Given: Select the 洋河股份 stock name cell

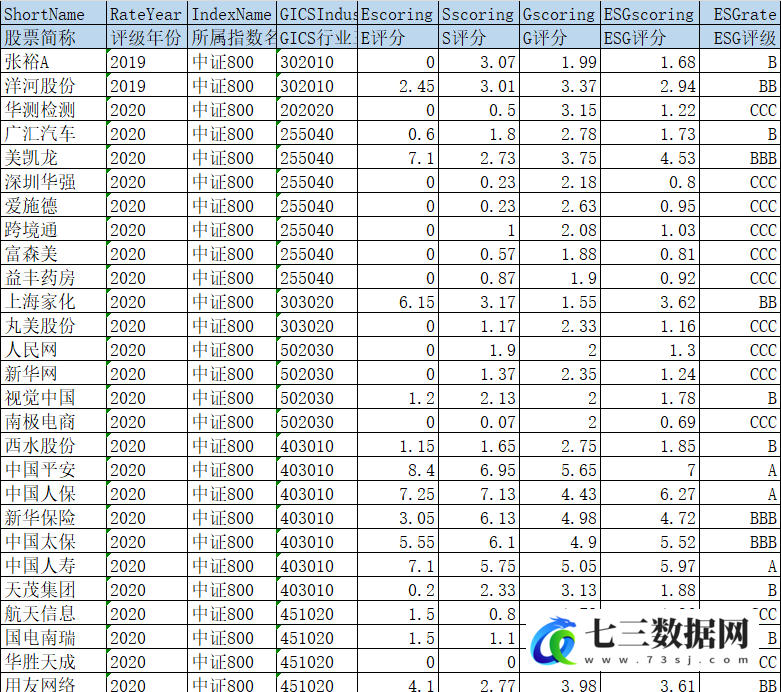Looking at the screenshot, I should click(x=53, y=85).
